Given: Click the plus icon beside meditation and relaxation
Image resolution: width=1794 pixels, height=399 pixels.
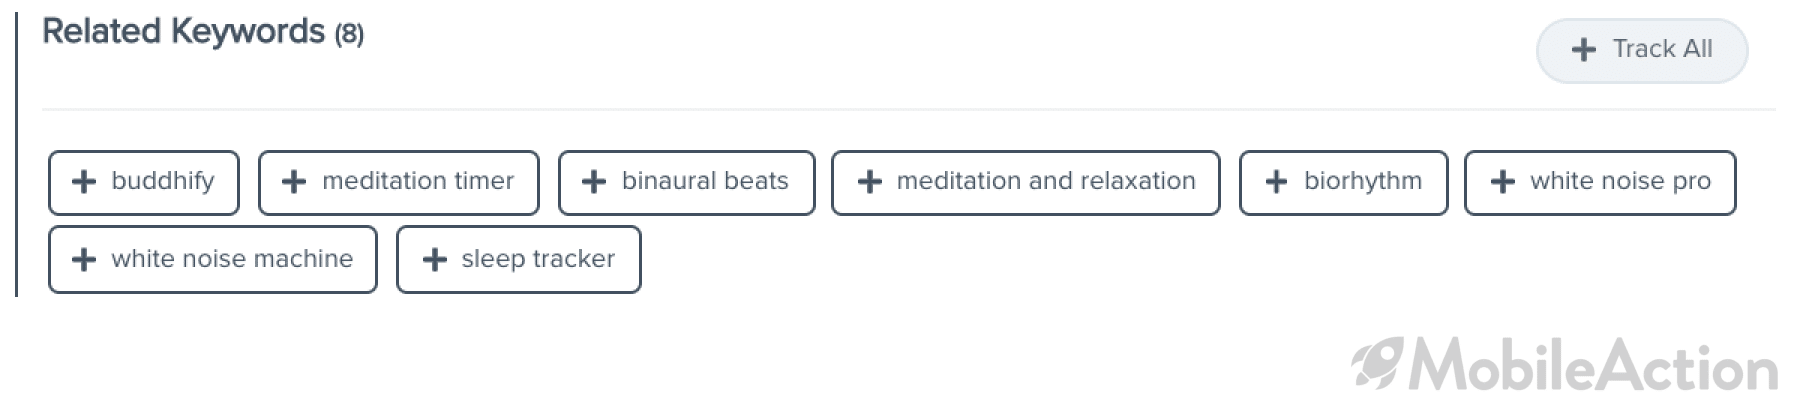Looking at the screenshot, I should click(870, 181).
